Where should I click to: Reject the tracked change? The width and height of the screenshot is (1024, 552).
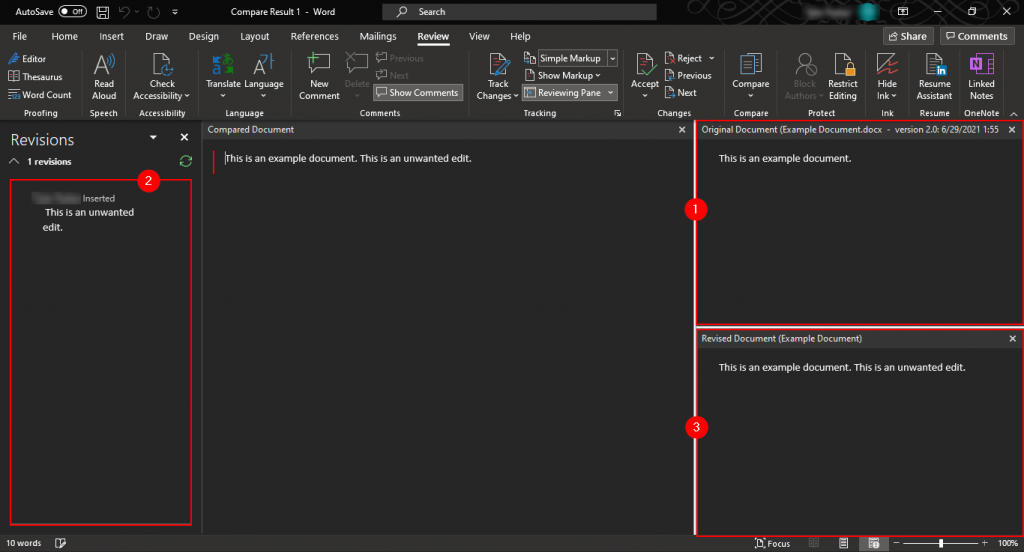coord(683,58)
